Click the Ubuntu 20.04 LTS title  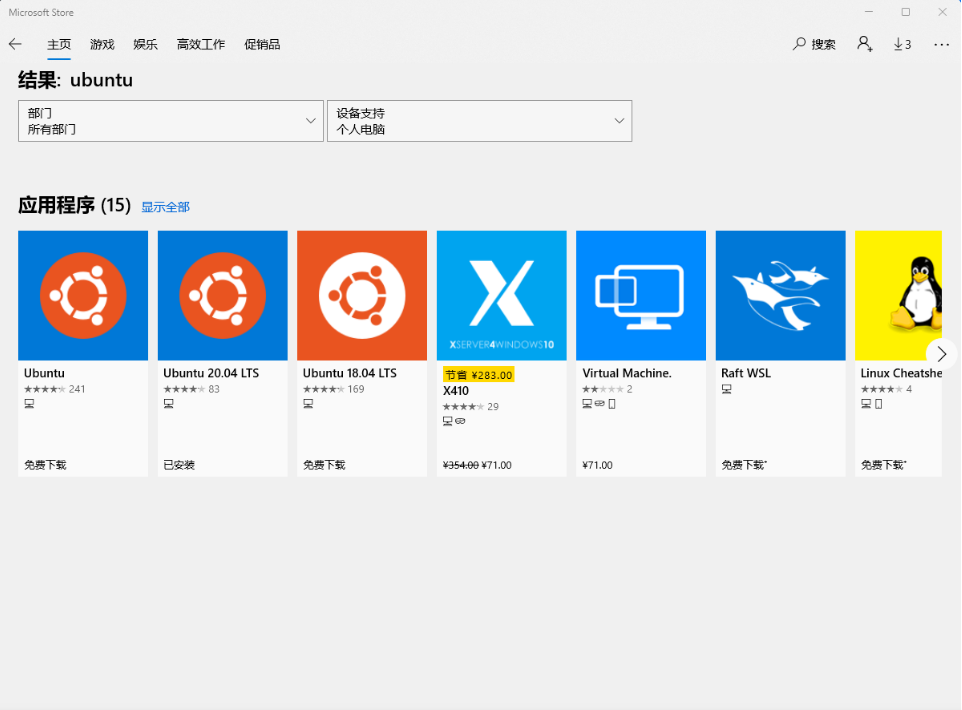click(211, 373)
